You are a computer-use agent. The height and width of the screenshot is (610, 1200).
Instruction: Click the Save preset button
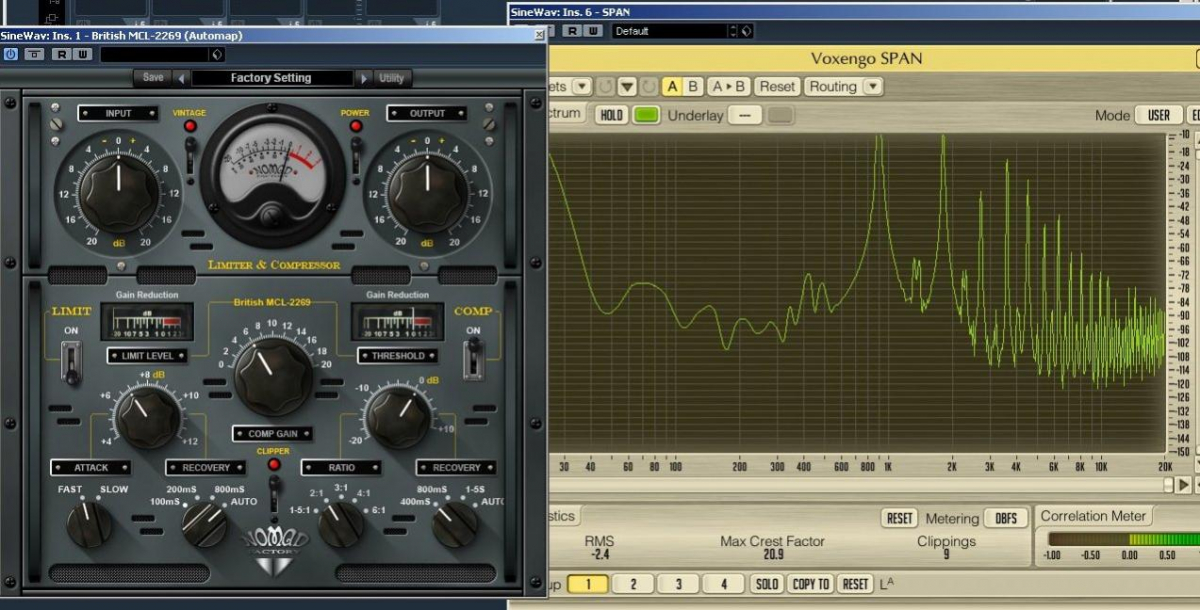point(153,78)
